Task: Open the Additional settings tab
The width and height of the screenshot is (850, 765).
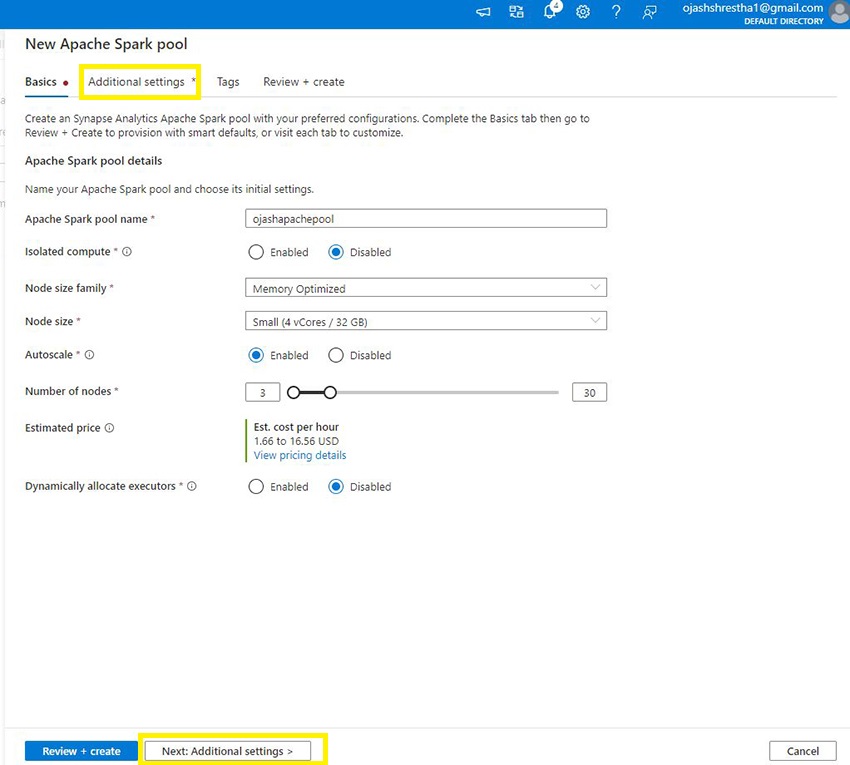Action: point(137,82)
